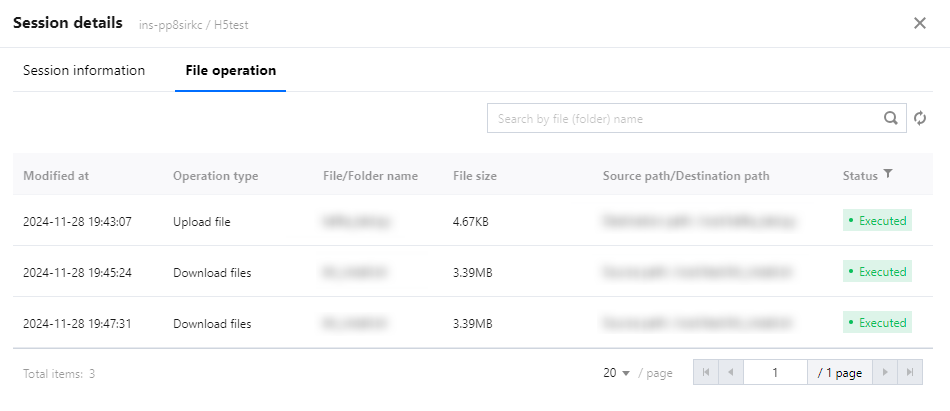Click the previous page arrow
Screen dimensions: 950x411
731,372
